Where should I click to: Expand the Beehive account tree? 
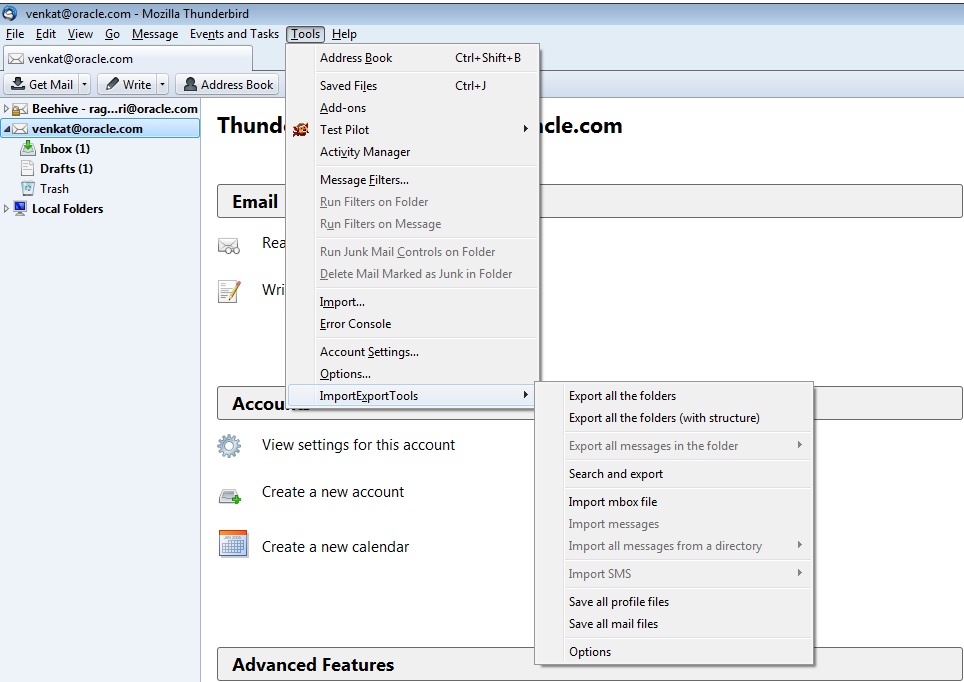click(x=6, y=109)
